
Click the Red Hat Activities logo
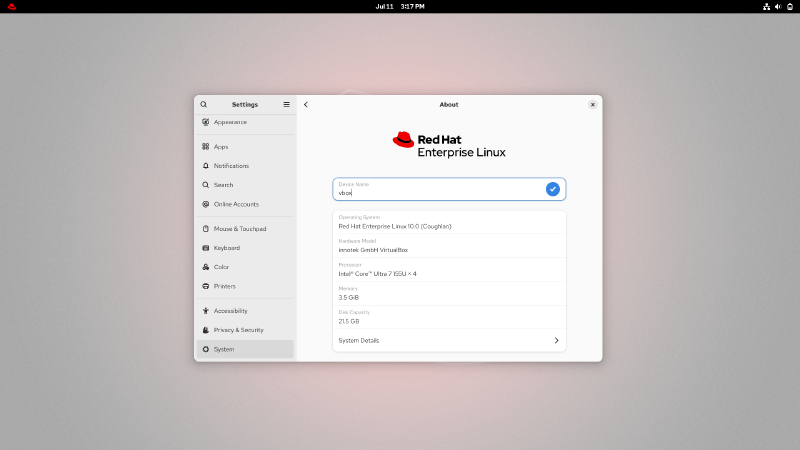click(x=11, y=6)
